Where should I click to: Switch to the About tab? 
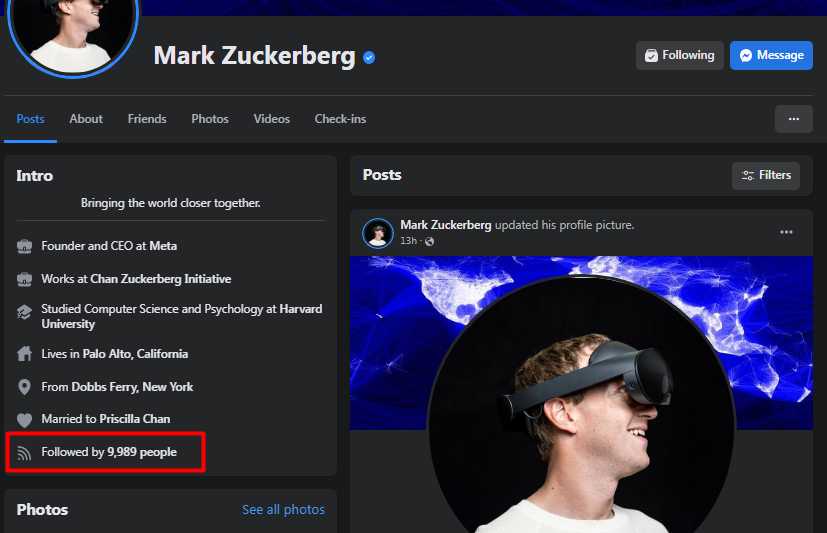coord(86,119)
